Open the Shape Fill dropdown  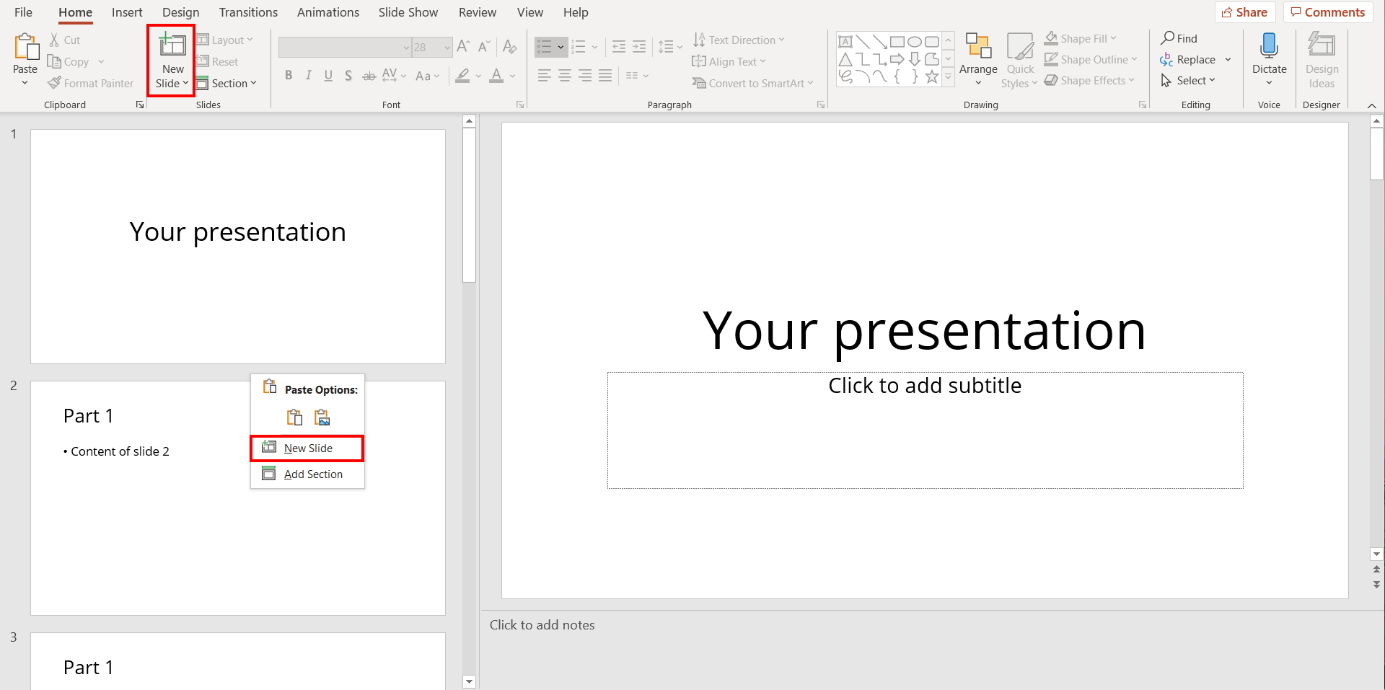click(x=1082, y=38)
